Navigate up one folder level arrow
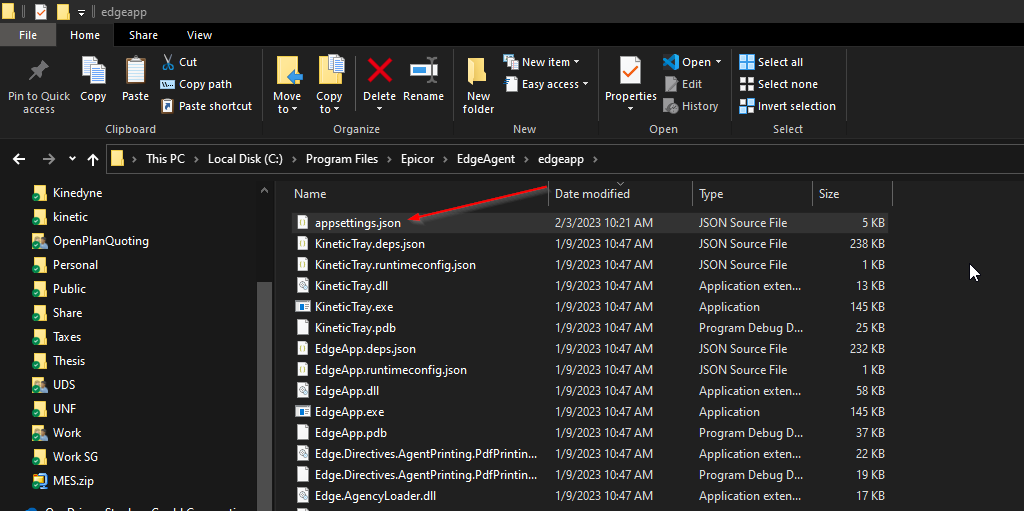The width and height of the screenshot is (1024, 511). coord(93,159)
